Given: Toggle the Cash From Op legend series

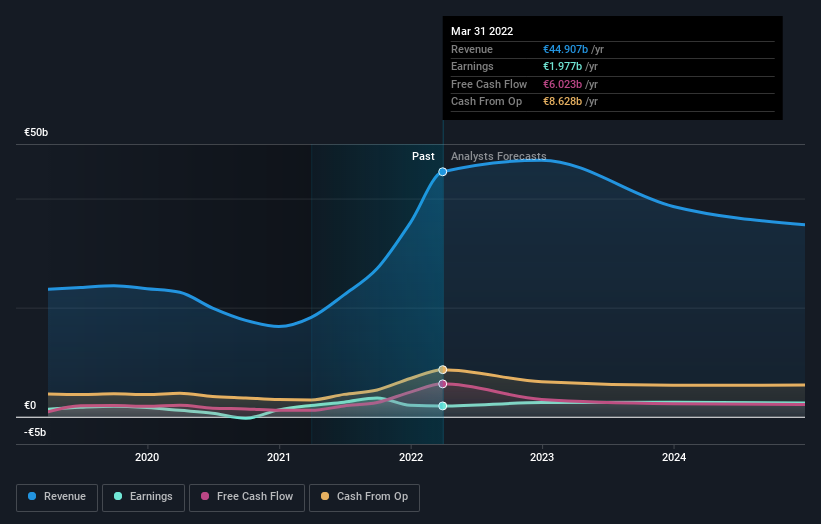Looking at the screenshot, I should coord(364,497).
